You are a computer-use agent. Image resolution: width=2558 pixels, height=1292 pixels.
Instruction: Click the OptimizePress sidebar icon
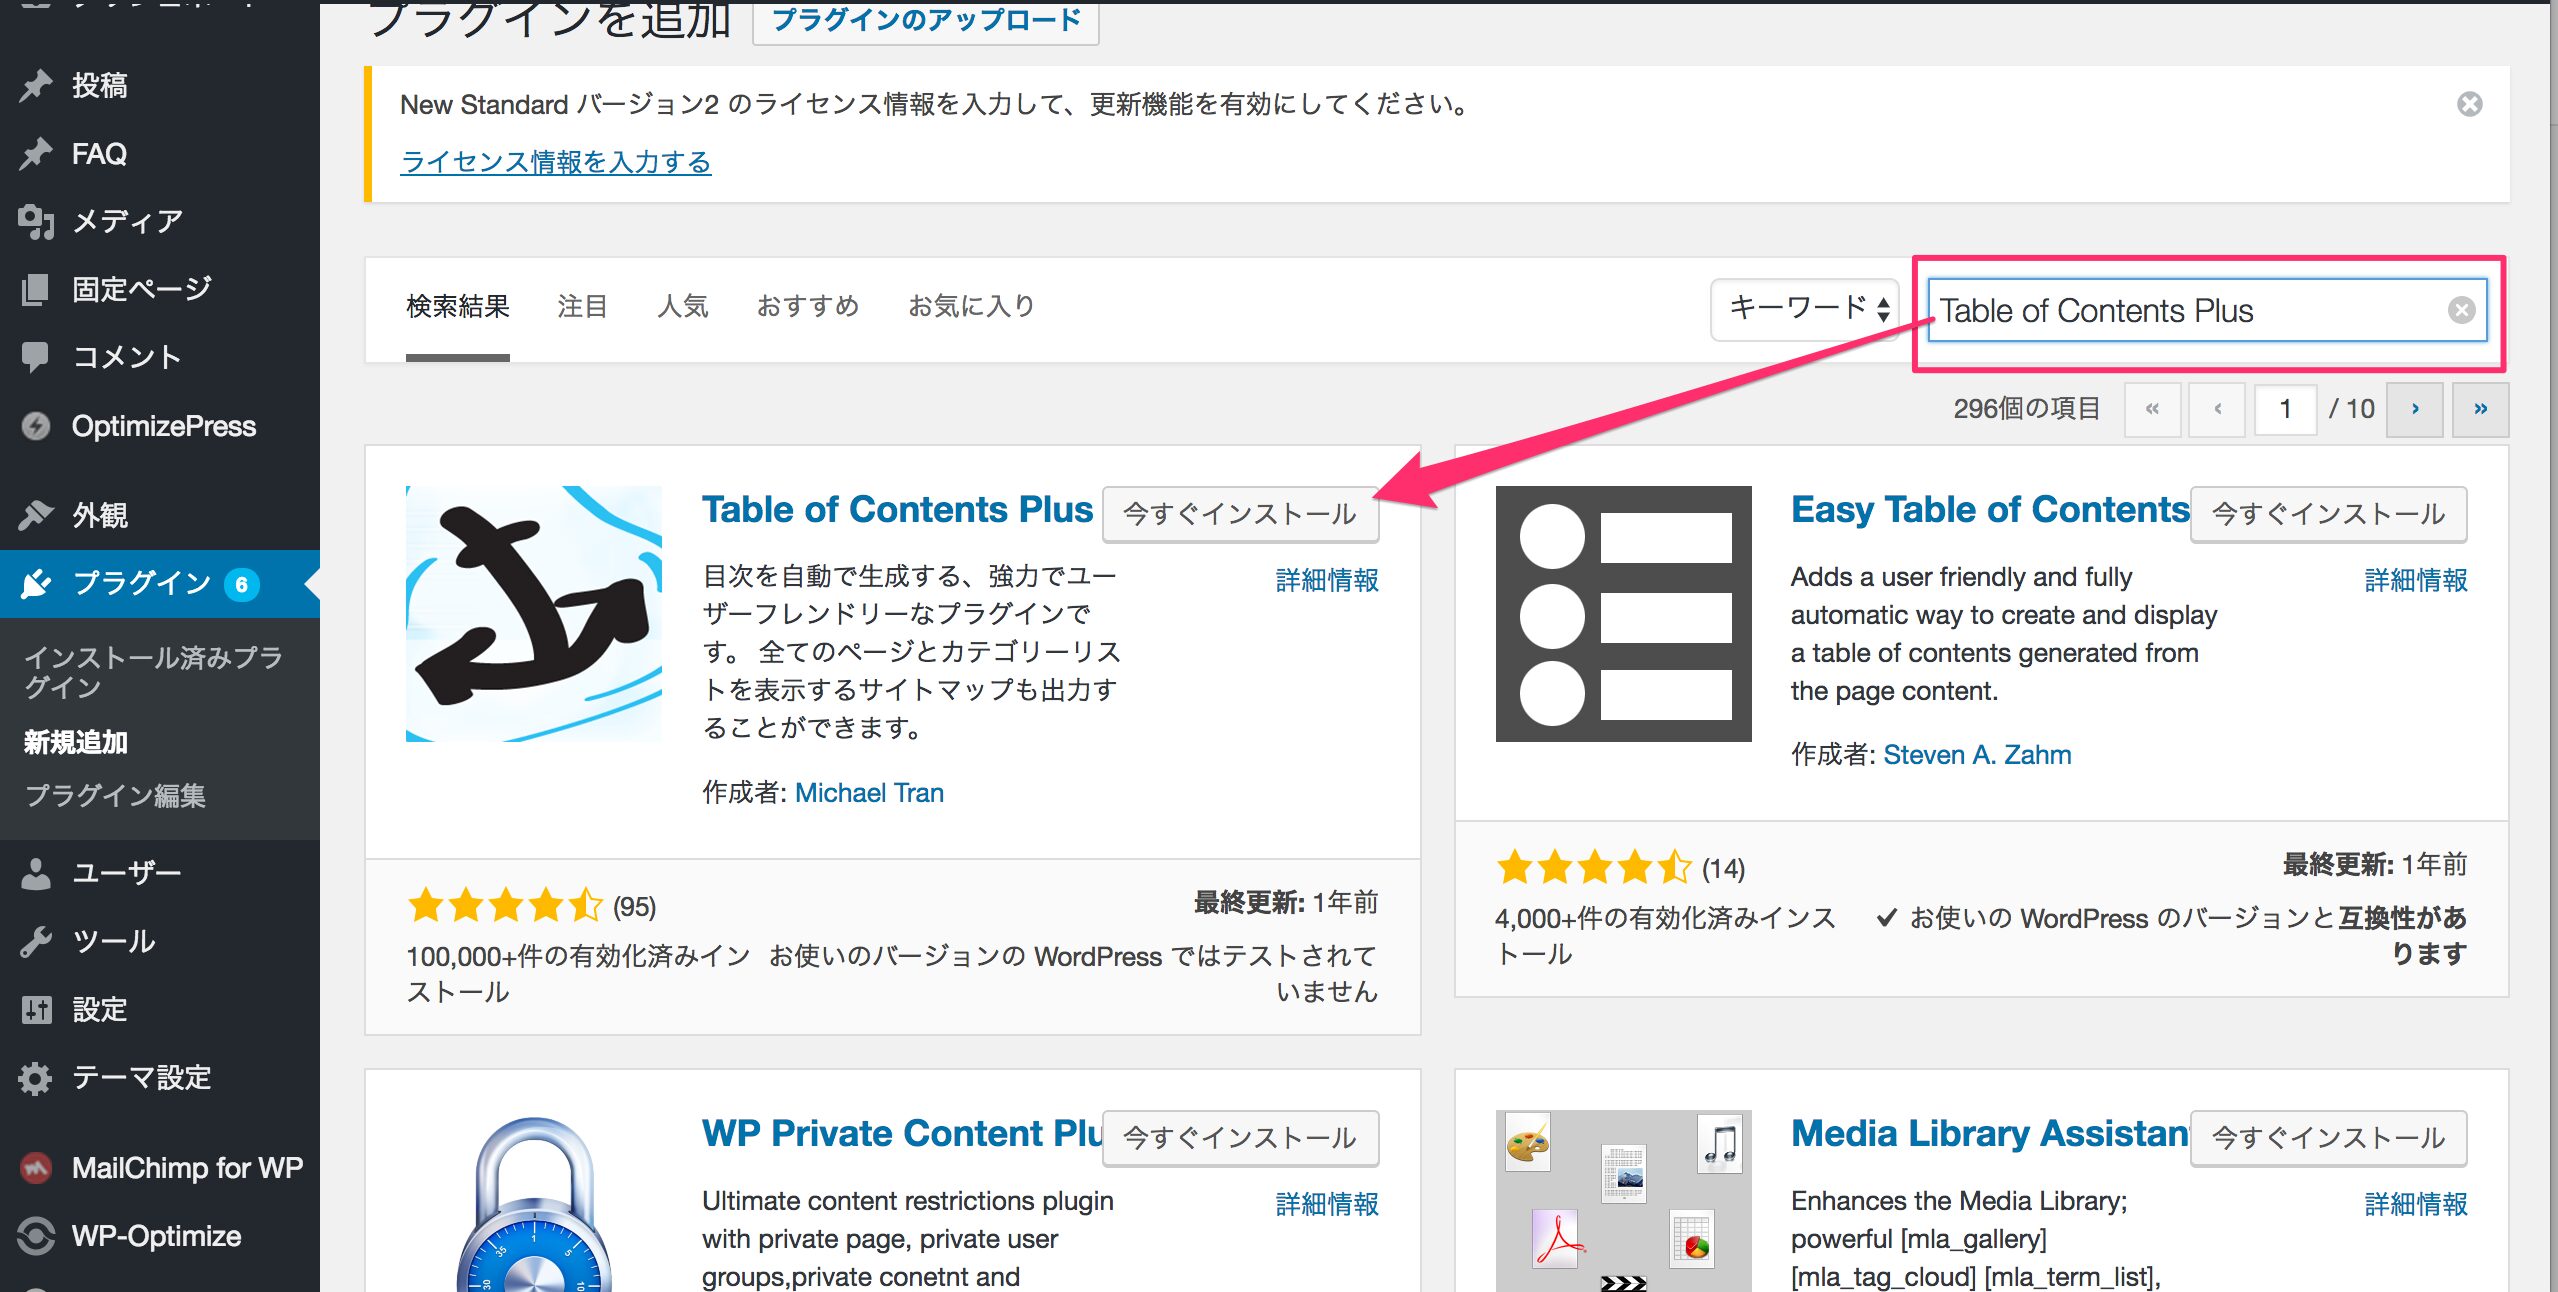(x=36, y=426)
